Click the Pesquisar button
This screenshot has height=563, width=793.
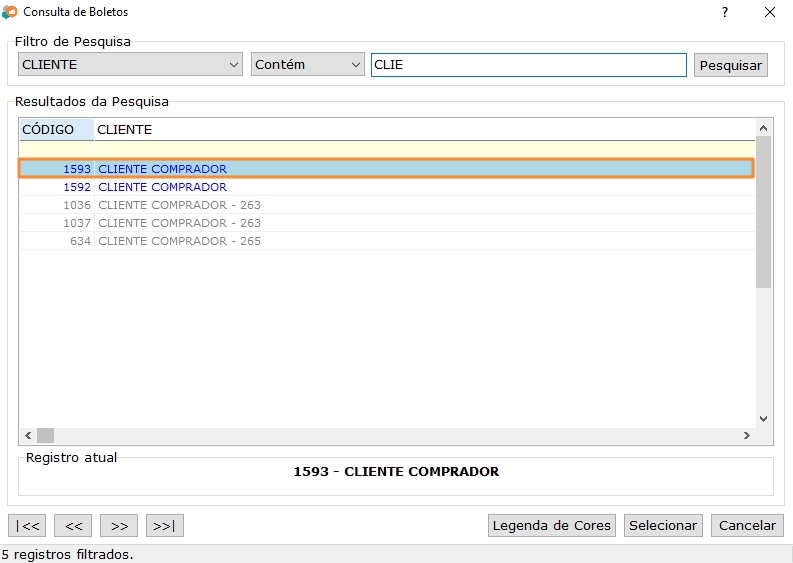[x=730, y=65]
